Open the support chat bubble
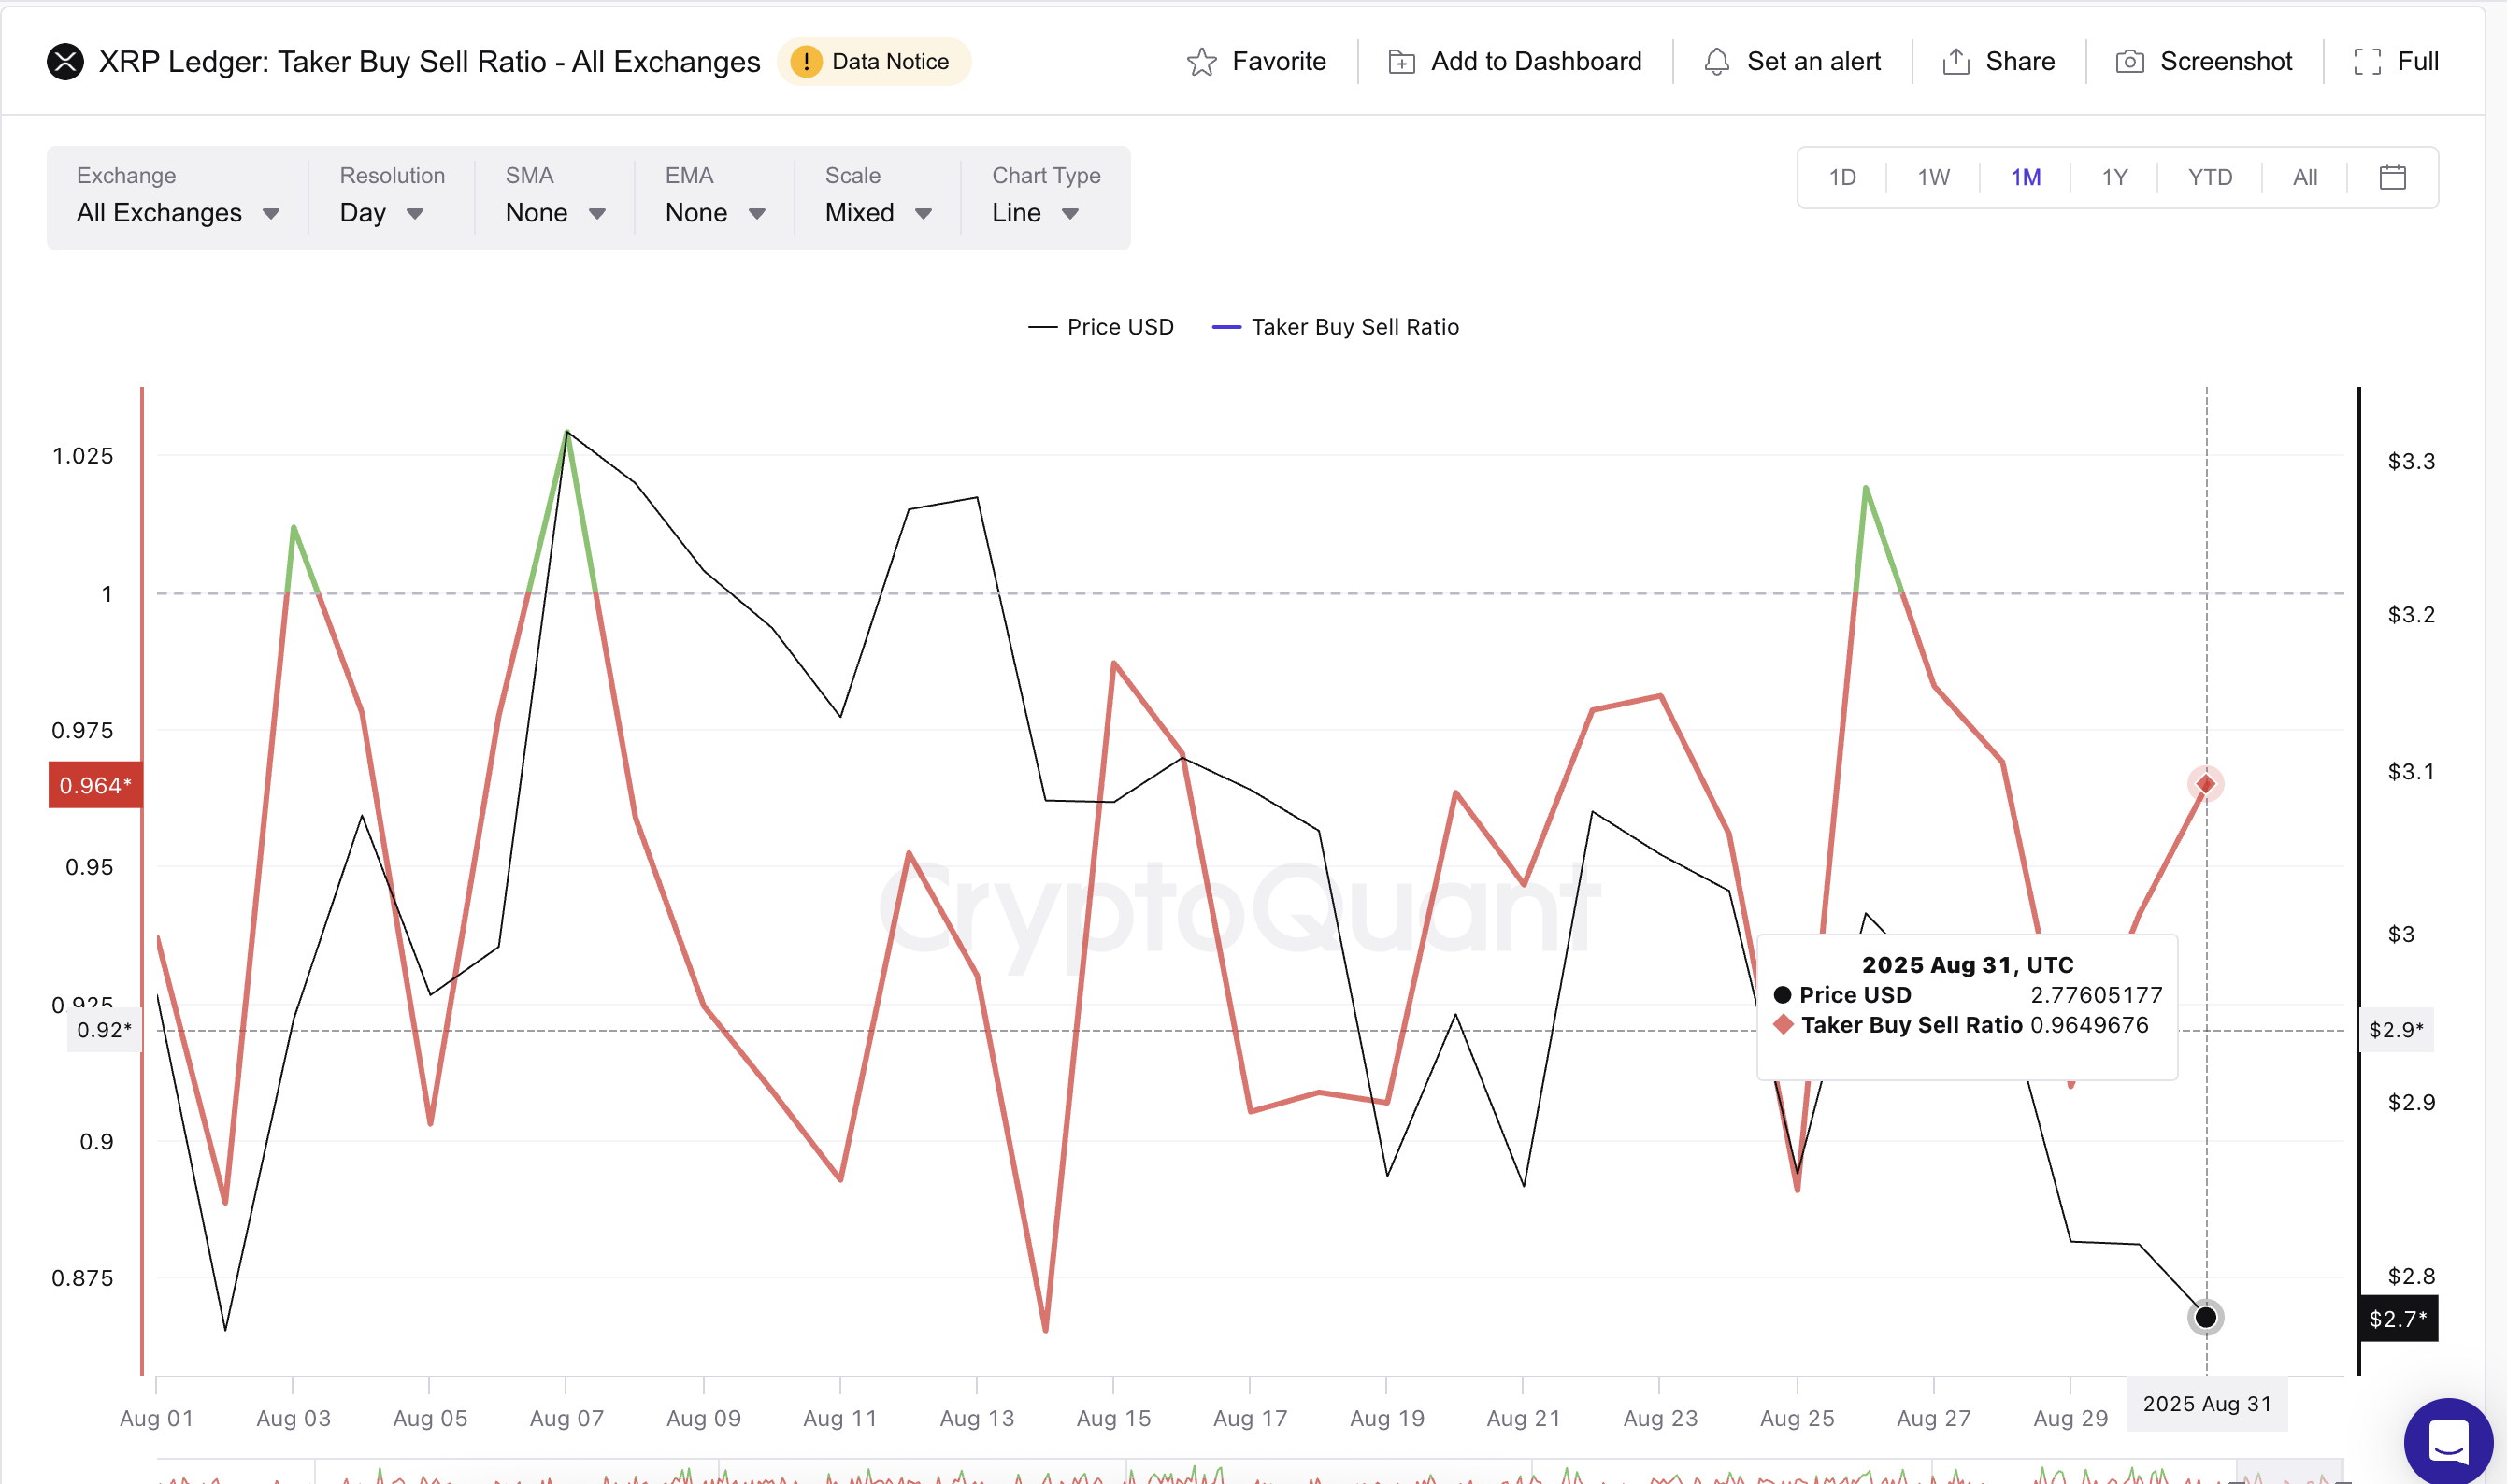This screenshot has width=2507, height=1484. 2447,1441
